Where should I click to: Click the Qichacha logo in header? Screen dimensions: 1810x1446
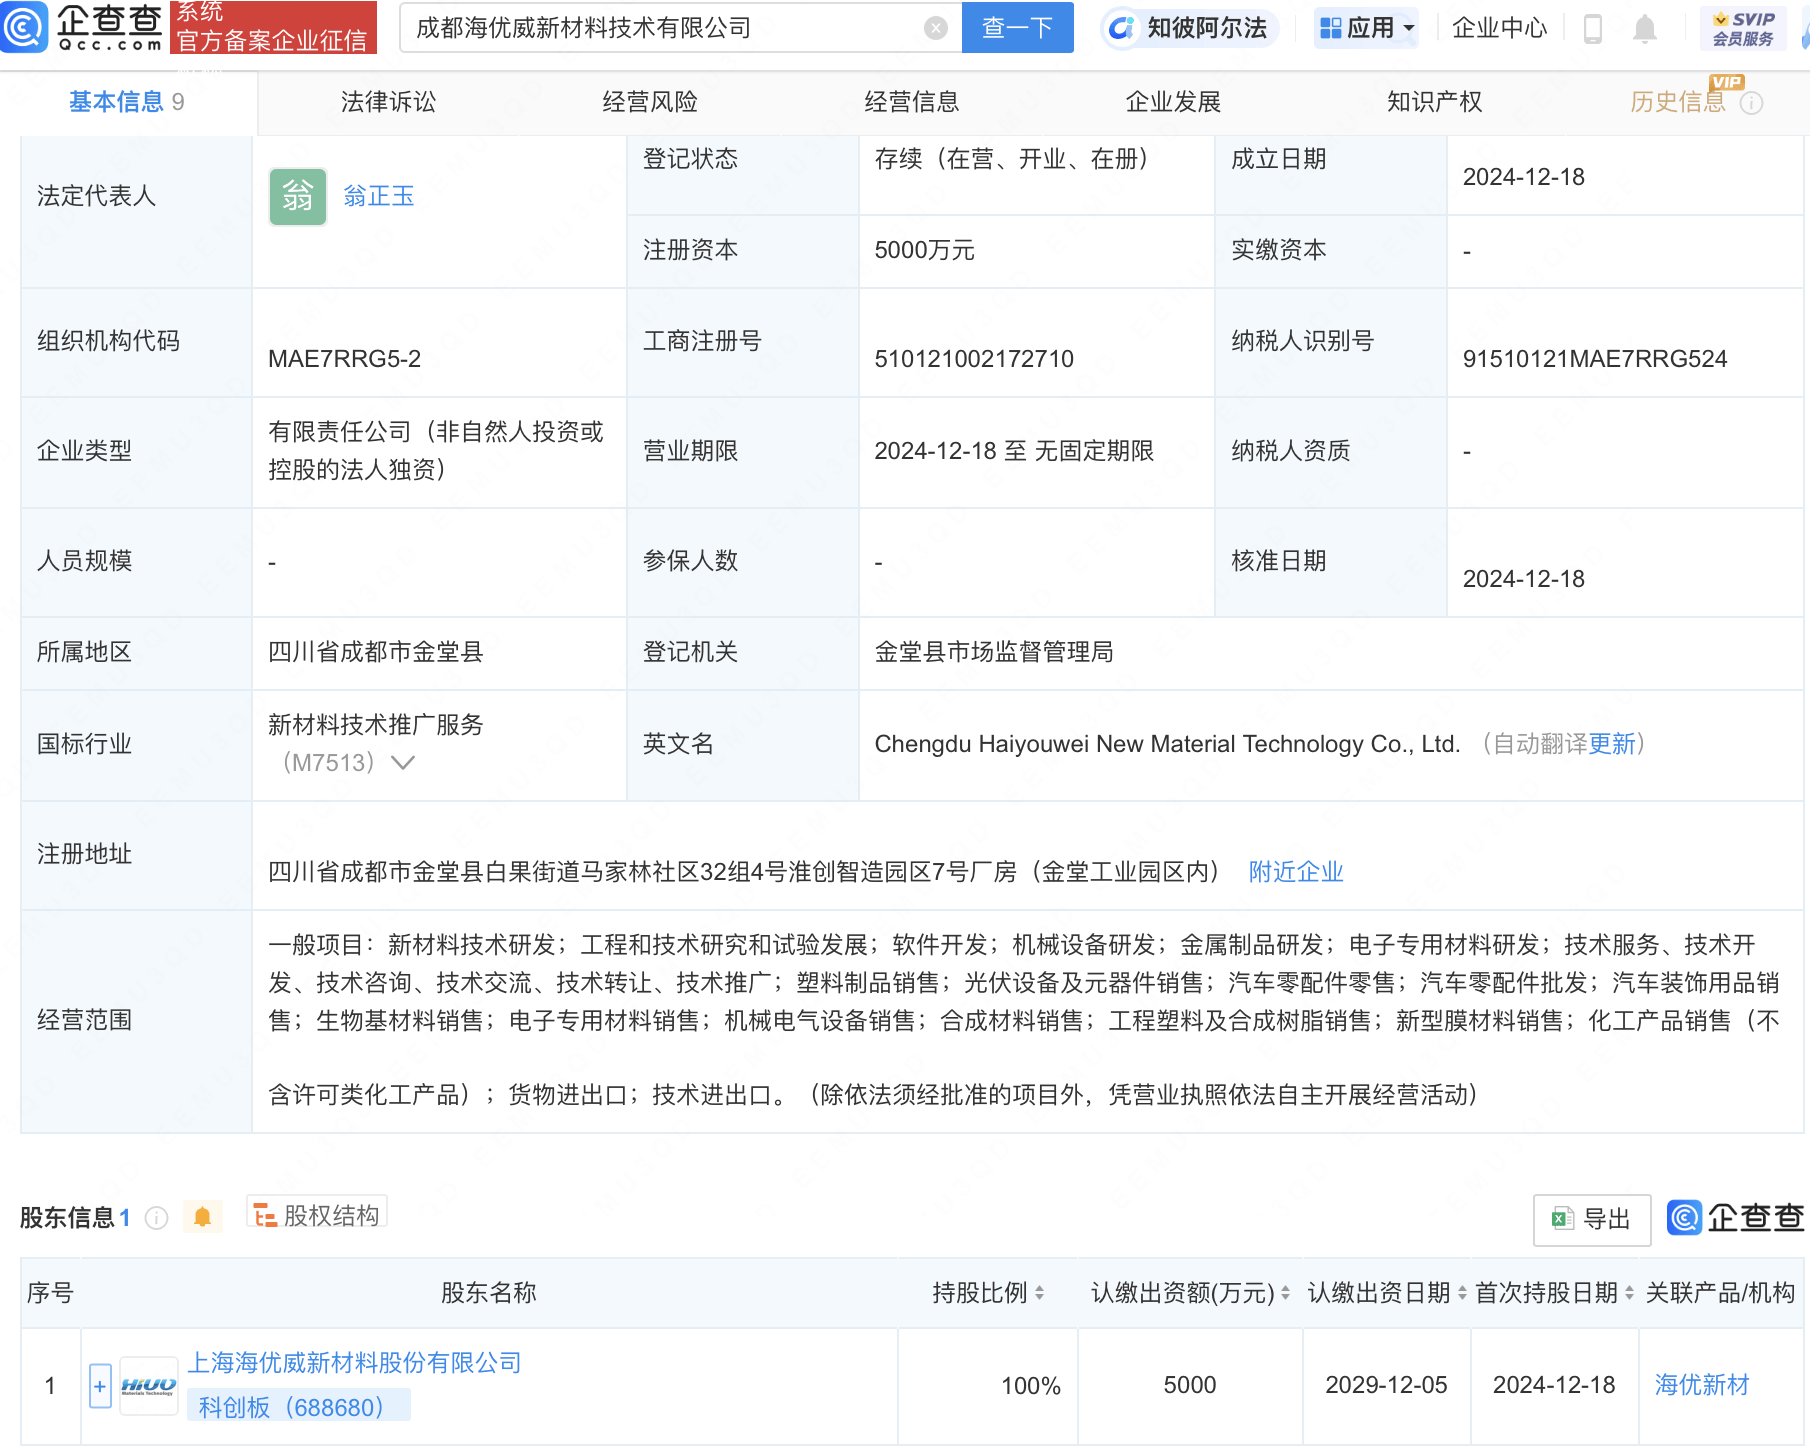[82, 27]
